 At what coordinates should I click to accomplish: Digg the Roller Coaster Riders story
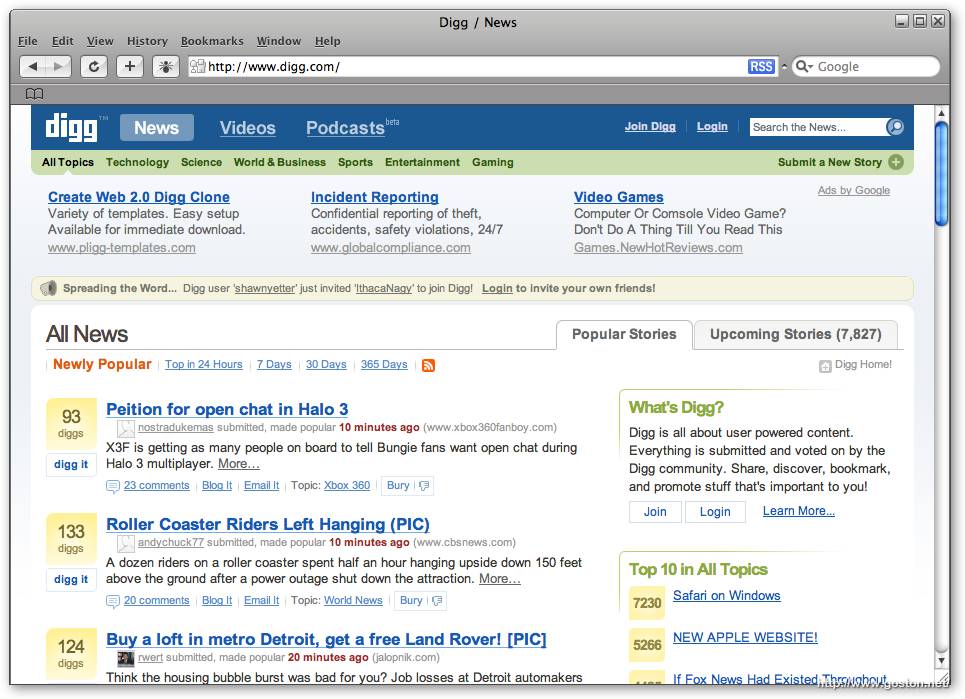click(x=71, y=580)
